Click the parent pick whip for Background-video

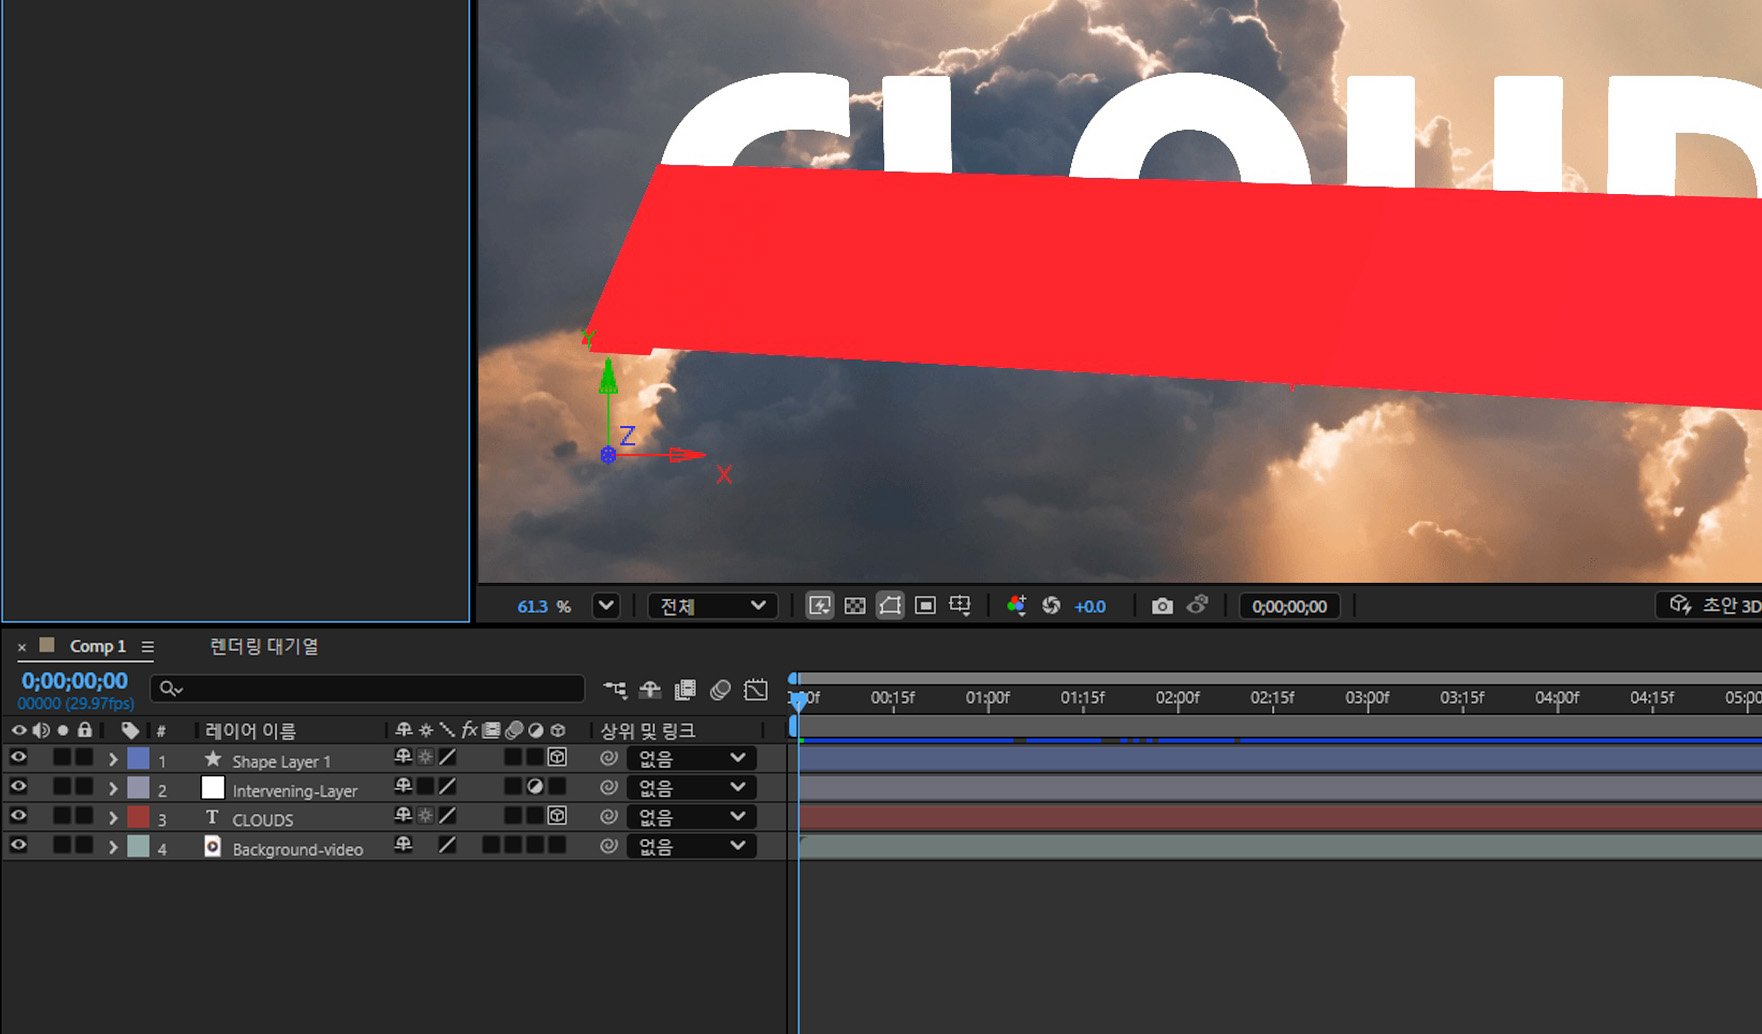[x=608, y=846]
